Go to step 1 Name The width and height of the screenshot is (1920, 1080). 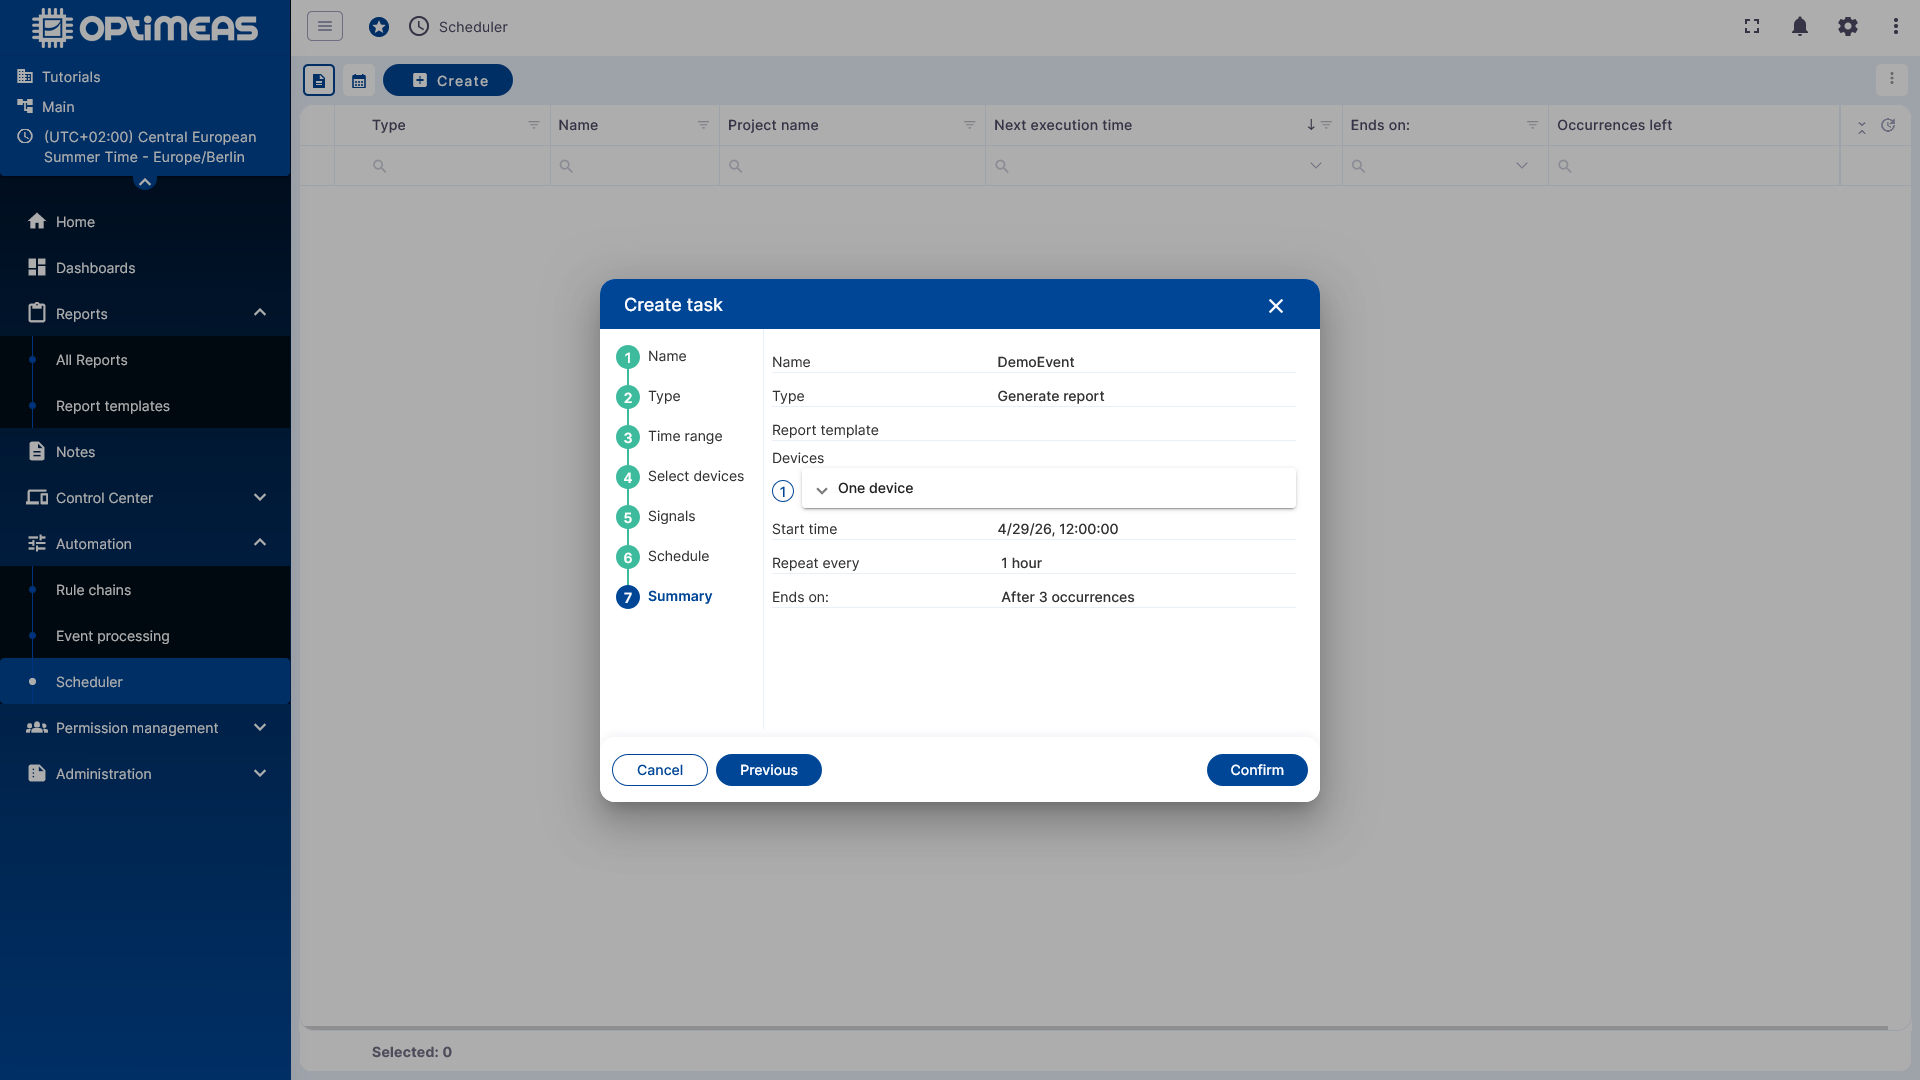651,357
